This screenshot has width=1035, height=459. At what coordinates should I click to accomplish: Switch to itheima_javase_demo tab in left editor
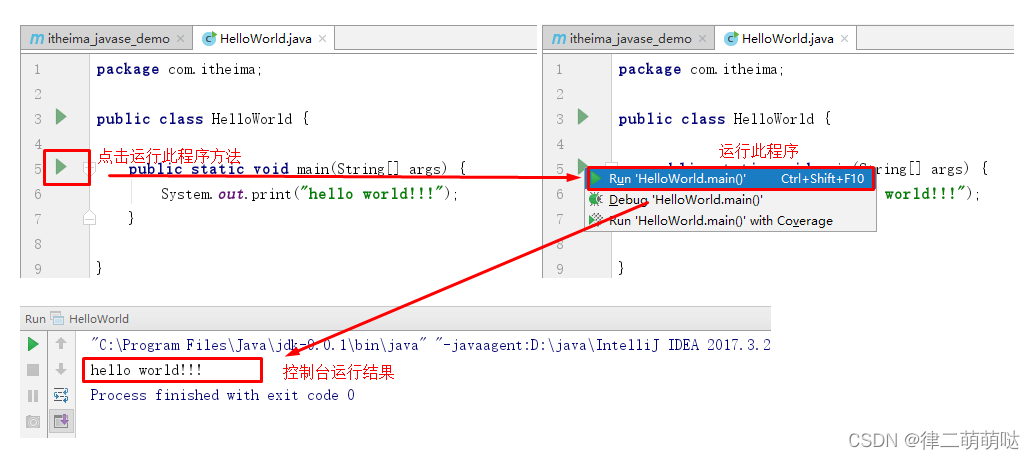pyautogui.click(x=106, y=38)
